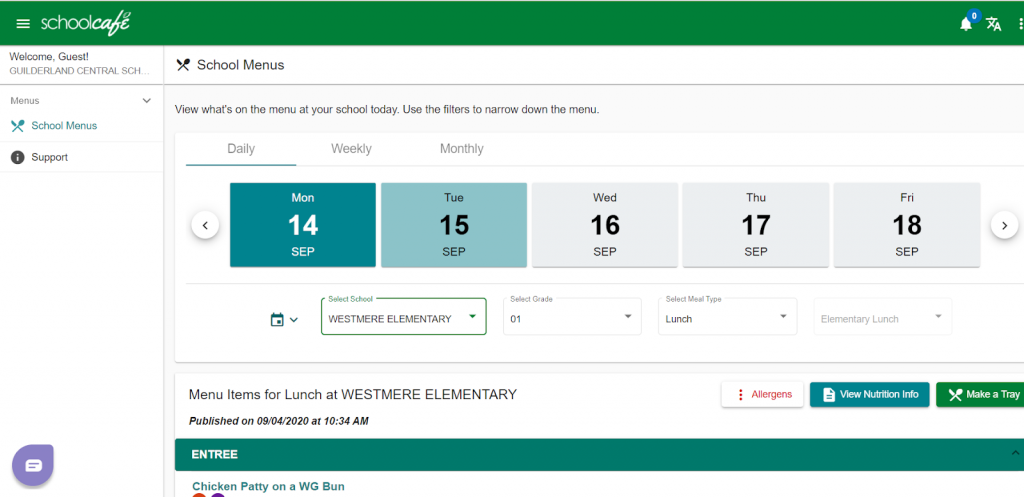Open the calendar date picker icon
The height and width of the screenshot is (497, 1024).
tap(277, 319)
